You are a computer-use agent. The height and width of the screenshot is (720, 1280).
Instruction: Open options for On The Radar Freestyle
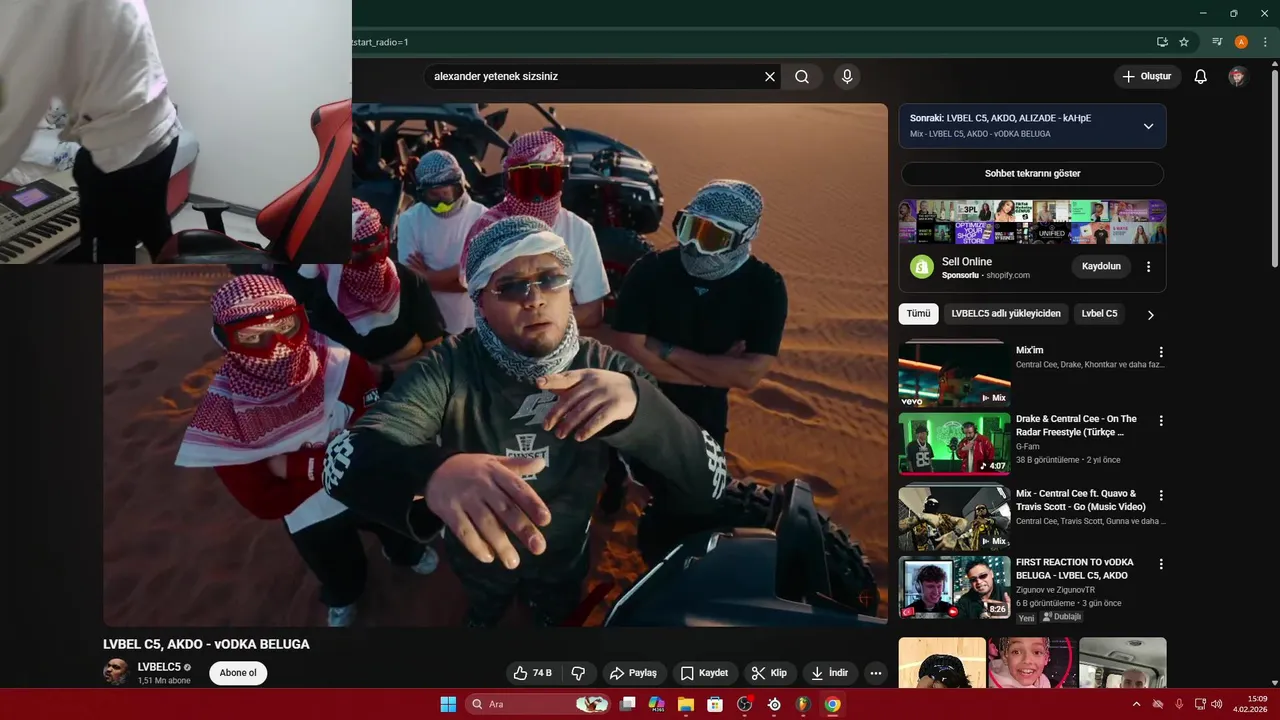[1161, 421]
